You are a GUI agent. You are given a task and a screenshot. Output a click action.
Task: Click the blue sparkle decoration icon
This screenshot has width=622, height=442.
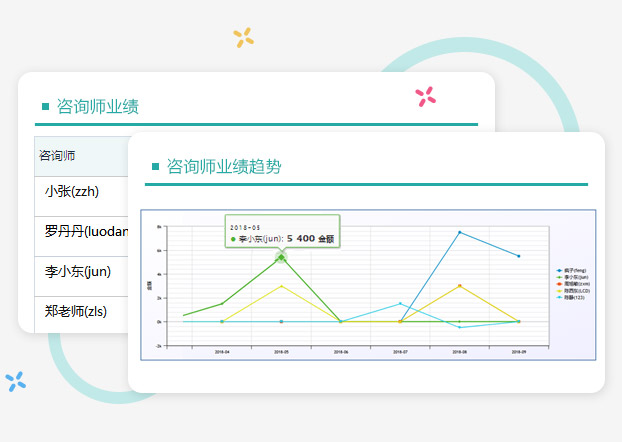click(15, 380)
